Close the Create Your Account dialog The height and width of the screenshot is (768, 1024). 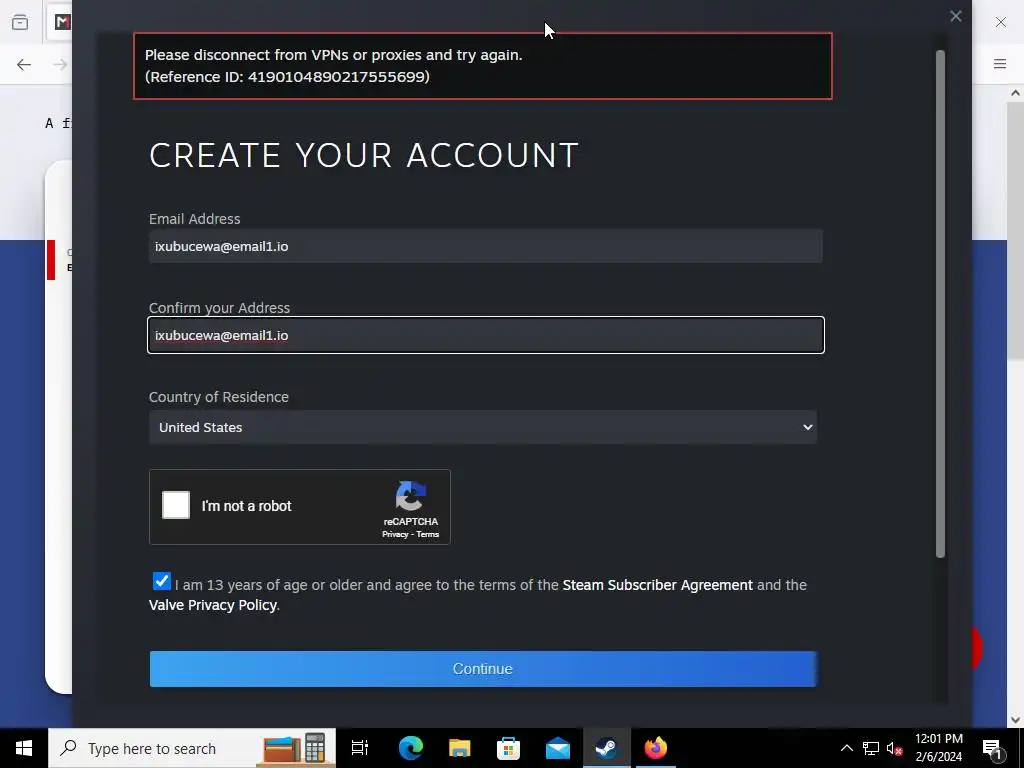click(x=955, y=16)
